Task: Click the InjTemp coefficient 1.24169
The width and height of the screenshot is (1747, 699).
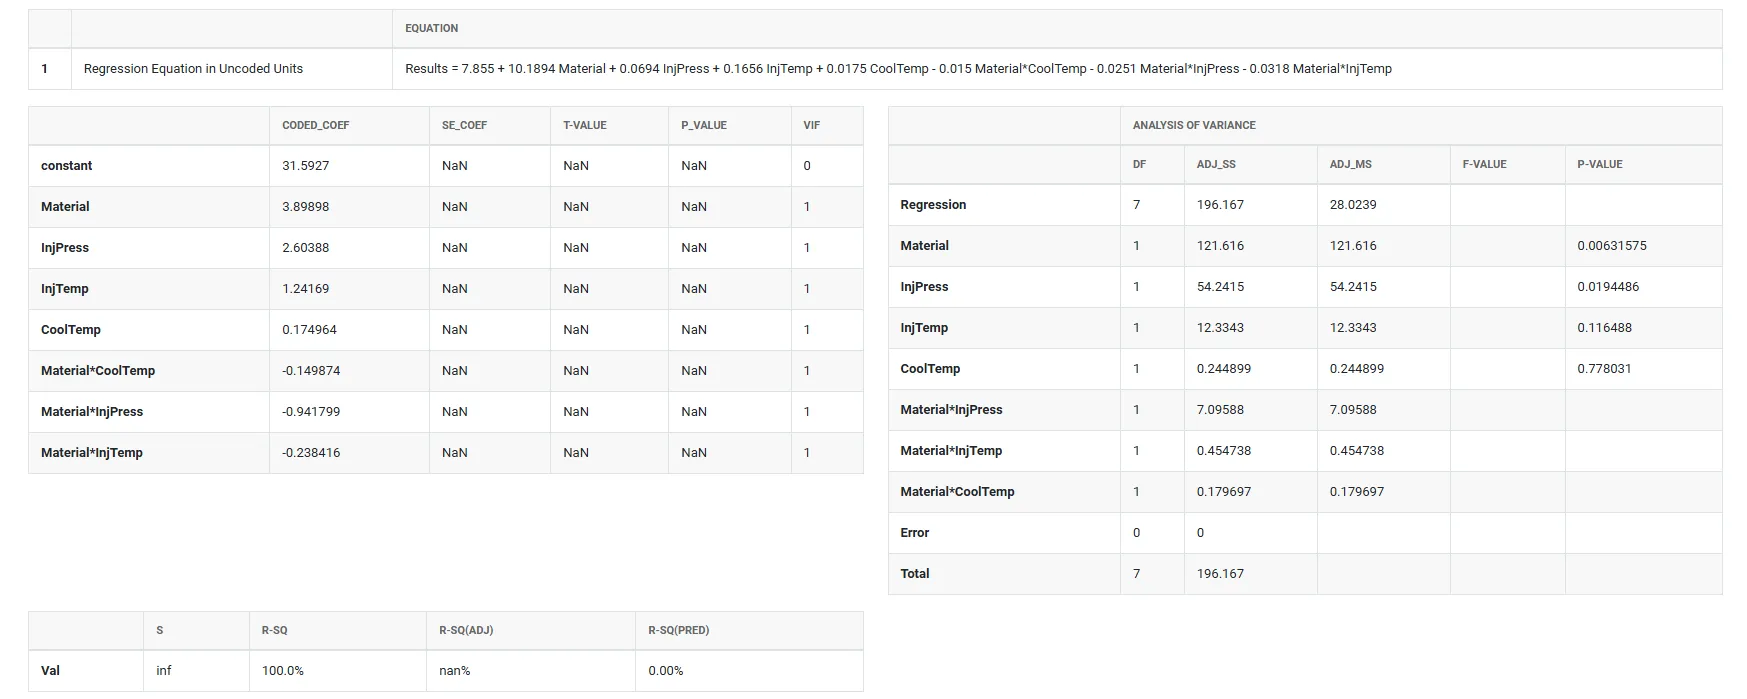Action: pyautogui.click(x=305, y=289)
